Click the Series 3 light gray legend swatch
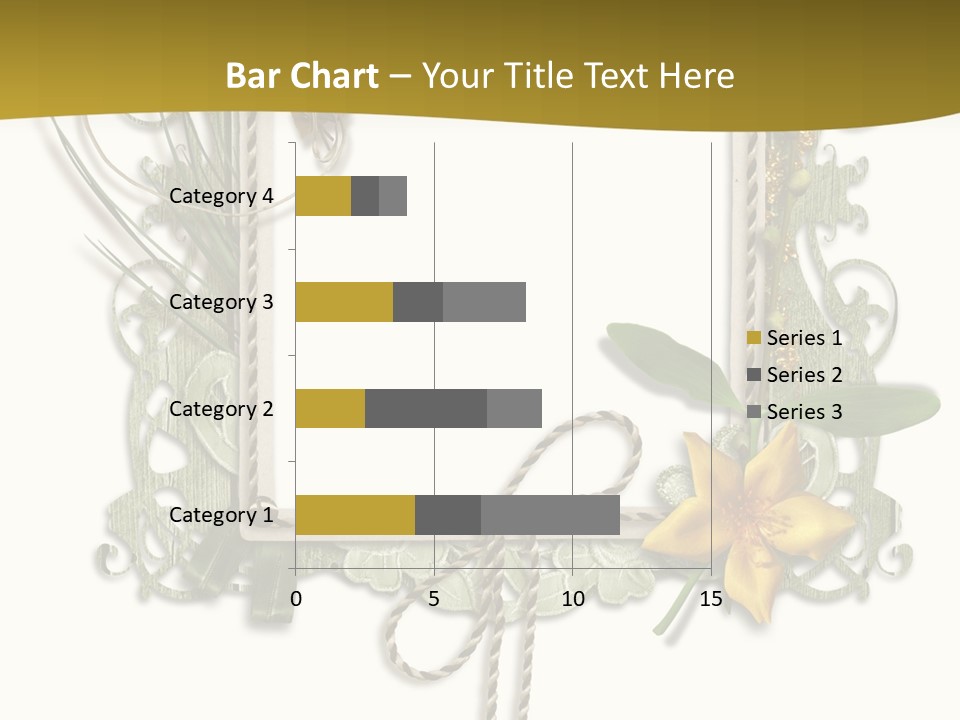 [x=754, y=411]
